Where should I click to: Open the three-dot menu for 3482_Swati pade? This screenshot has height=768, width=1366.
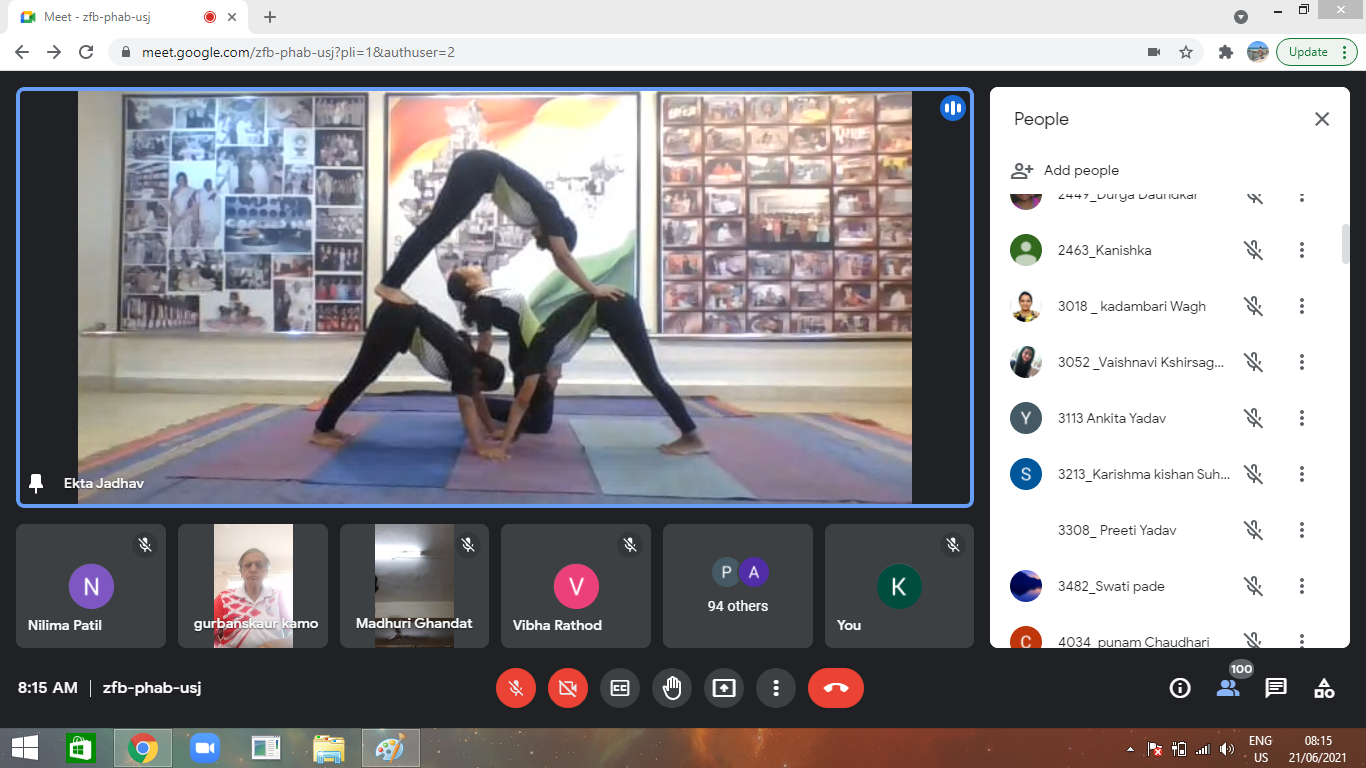(x=1301, y=586)
